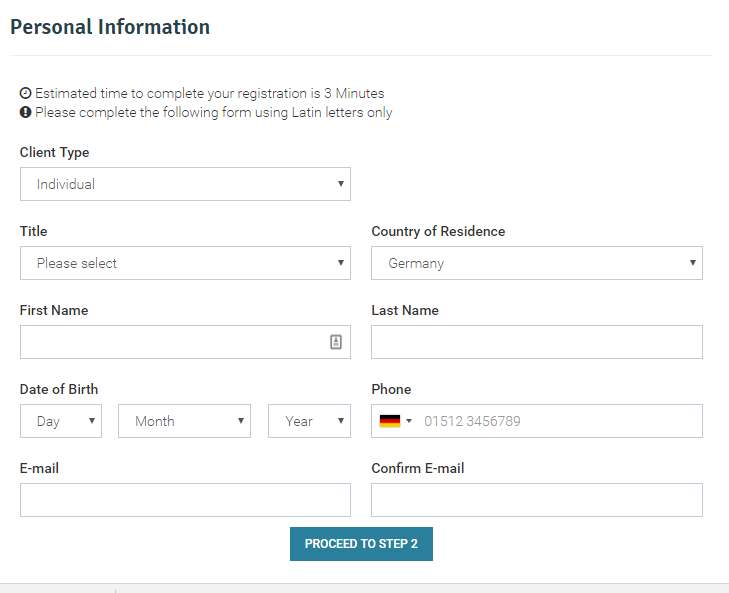
Task: Open the Title dropdown showing Please select
Action: [x=185, y=263]
